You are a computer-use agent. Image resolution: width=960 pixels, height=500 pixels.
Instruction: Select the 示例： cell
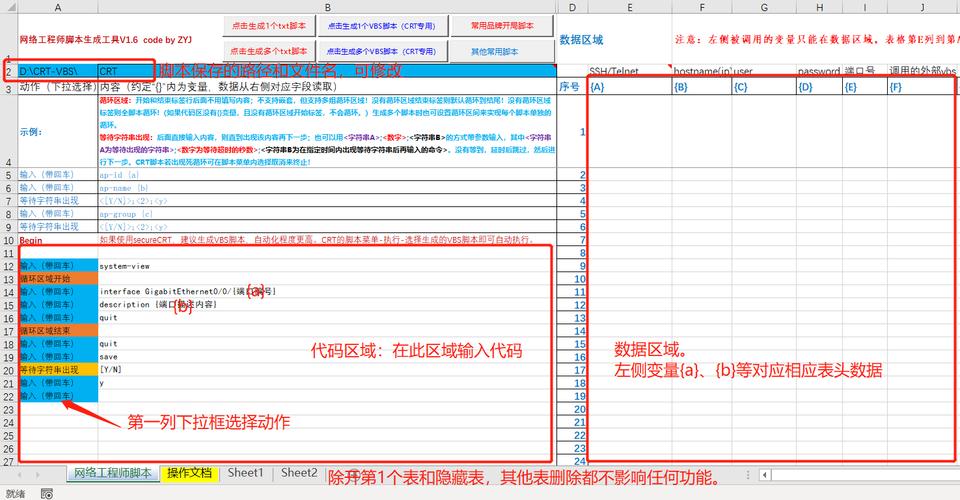click(x=58, y=131)
